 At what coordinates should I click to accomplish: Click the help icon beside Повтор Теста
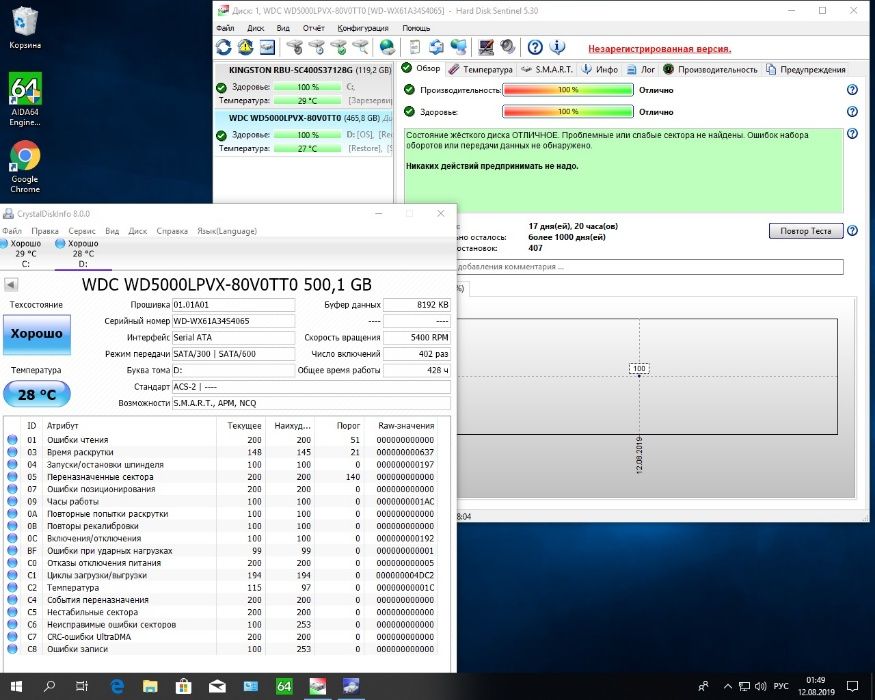click(x=852, y=231)
